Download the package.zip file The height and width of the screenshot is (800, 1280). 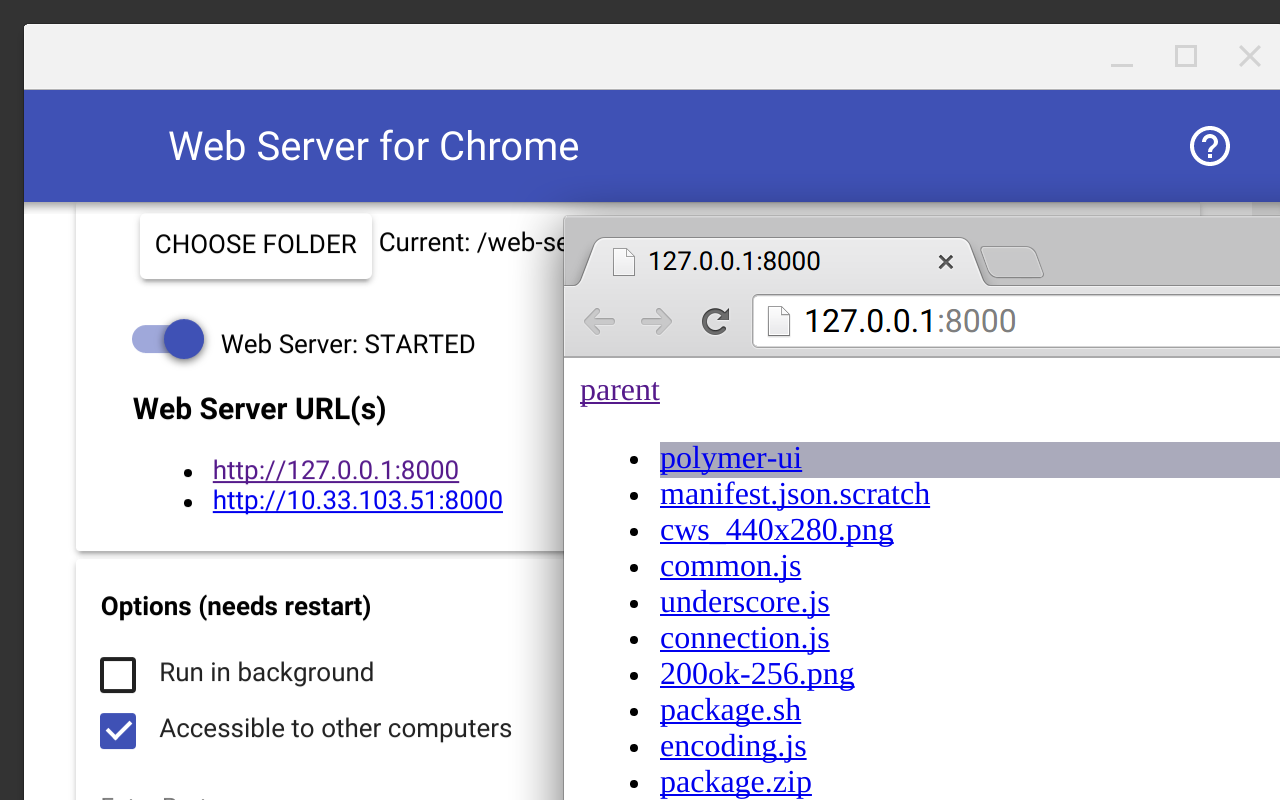(x=735, y=782)
